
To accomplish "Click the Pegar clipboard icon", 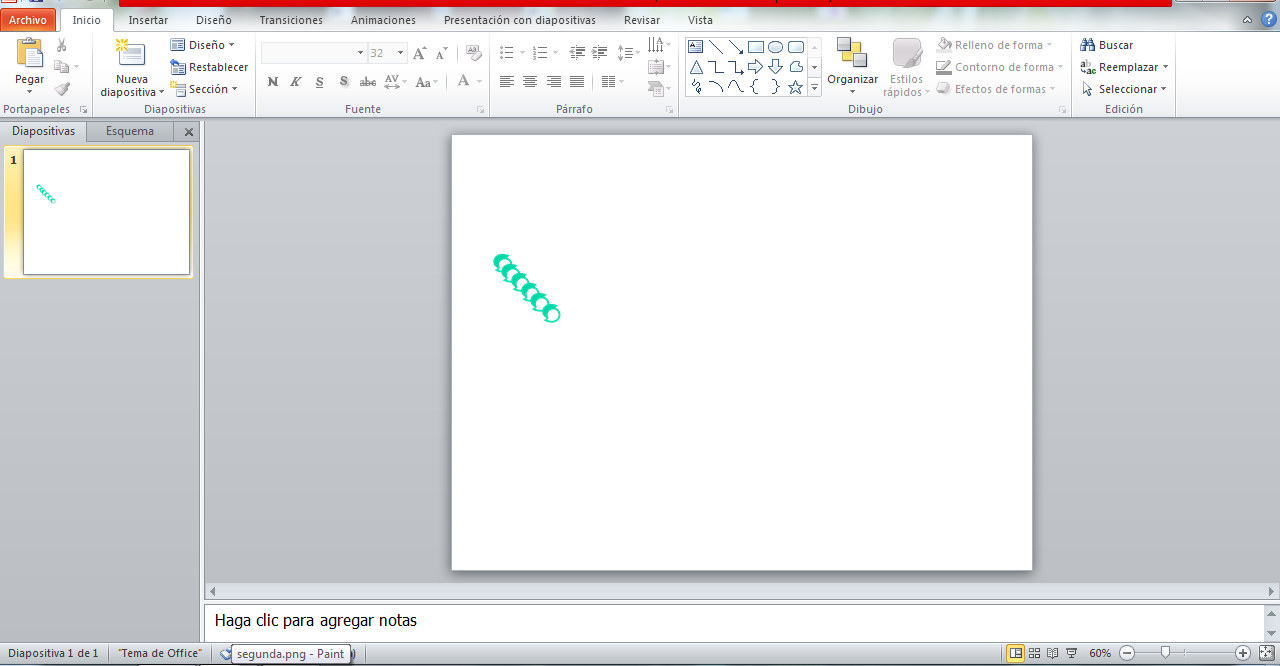I will click(x=30, y=54).
